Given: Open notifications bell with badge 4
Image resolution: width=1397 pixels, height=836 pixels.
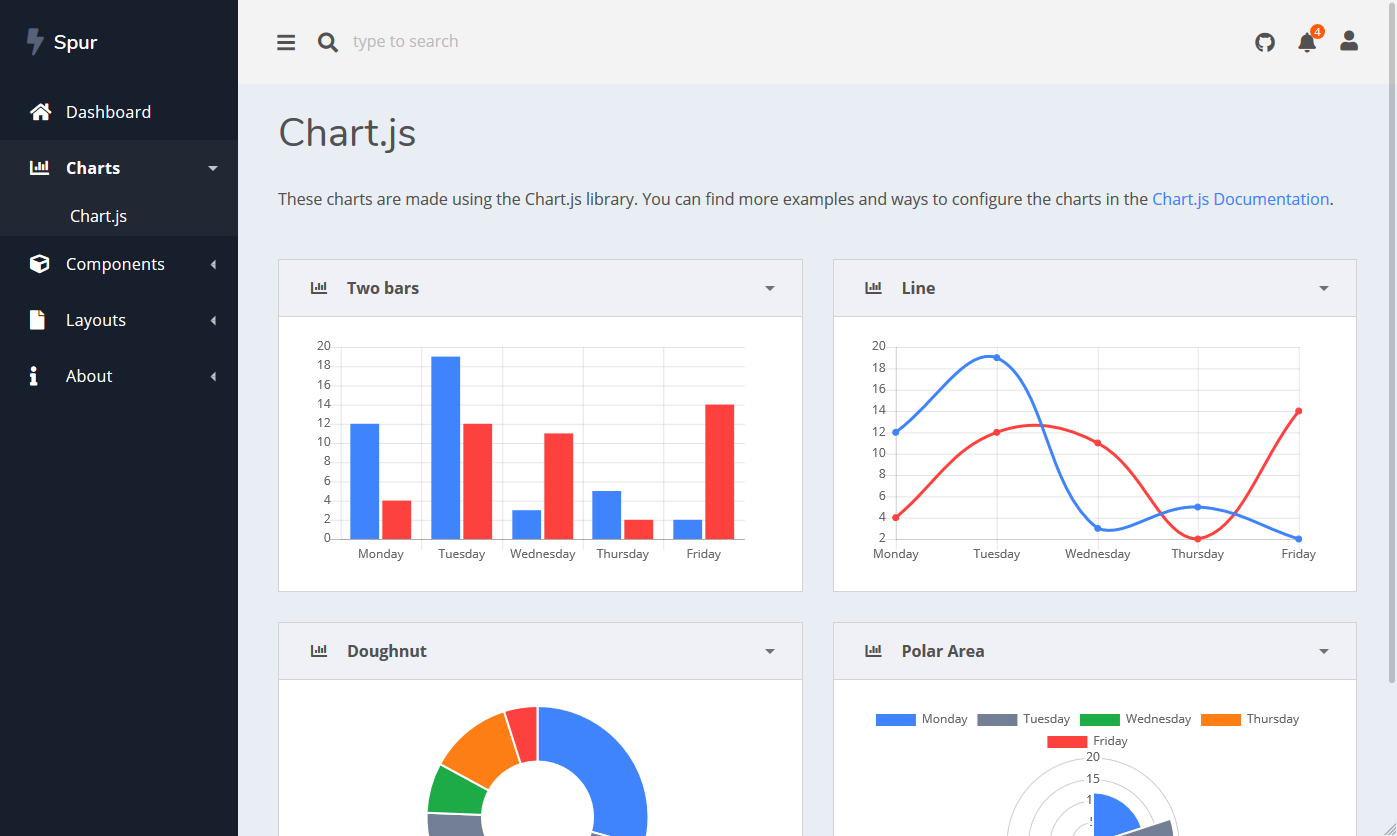Looking at the screenshot, I should (1308, 41).
